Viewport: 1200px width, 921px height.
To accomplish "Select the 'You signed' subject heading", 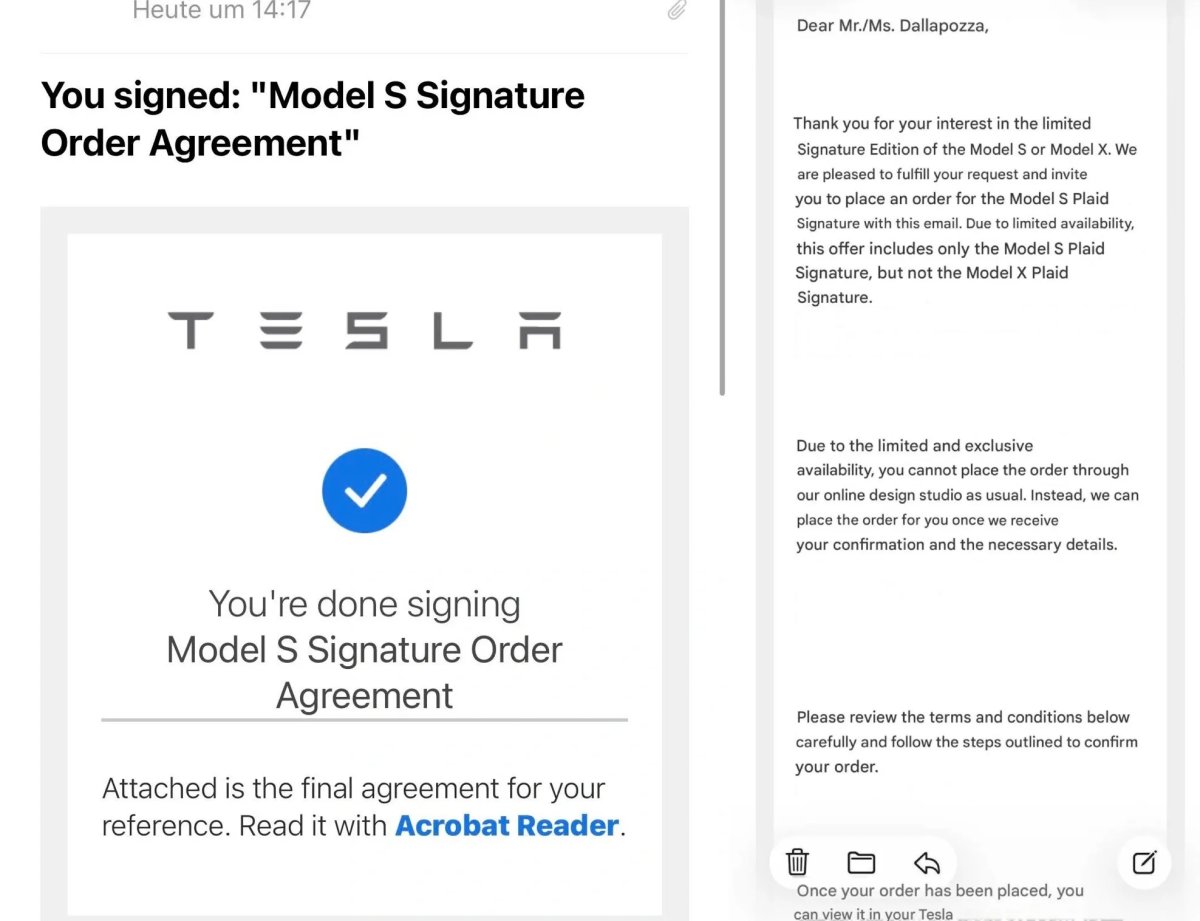I will [x=313, y=119].
